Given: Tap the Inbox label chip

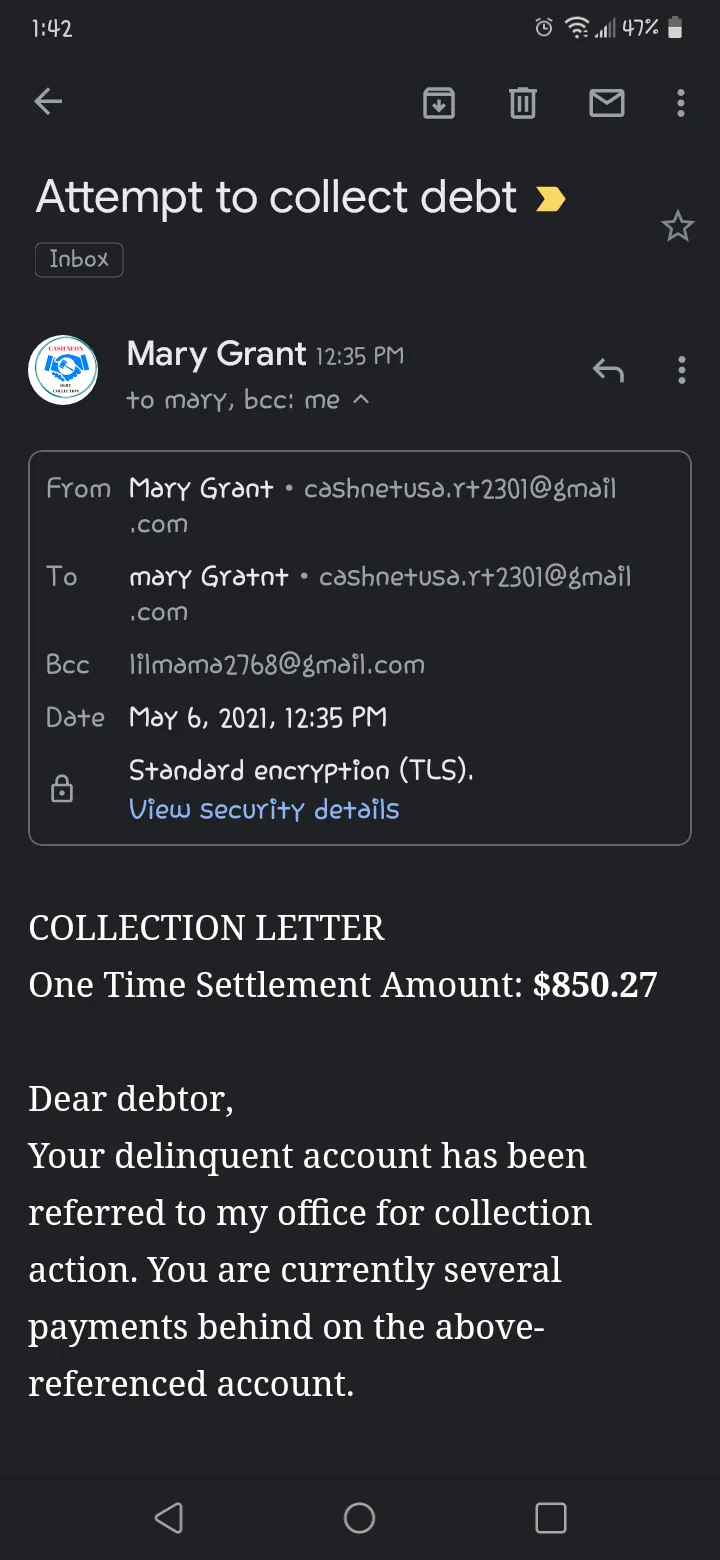Looking at the screenshot, I should (x=79, y=259).
